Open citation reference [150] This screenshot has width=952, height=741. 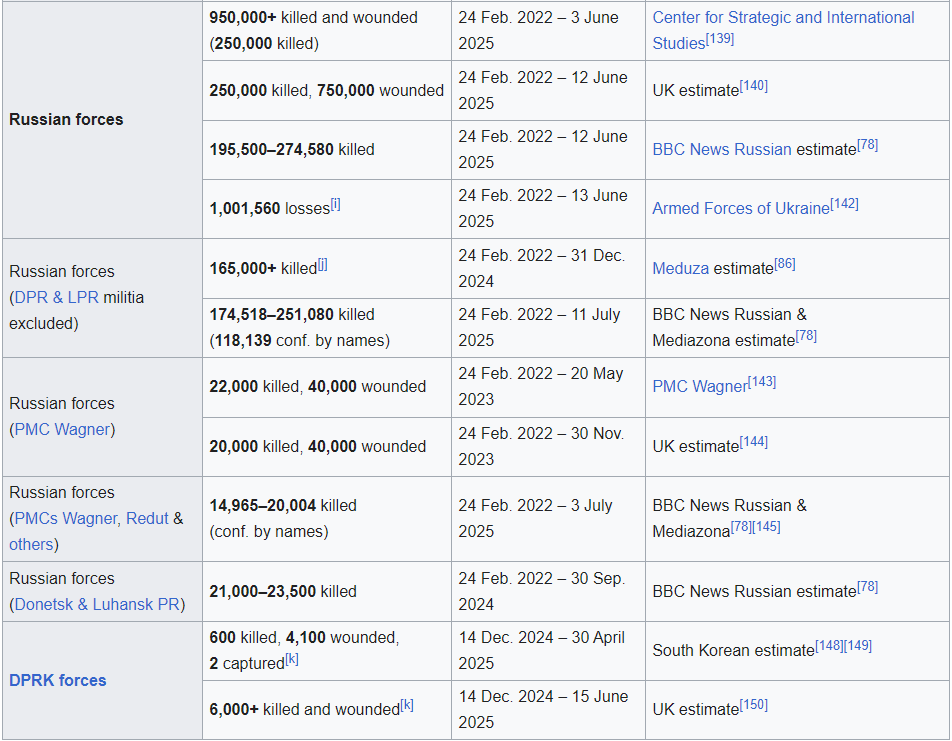(x=753, y=705)
